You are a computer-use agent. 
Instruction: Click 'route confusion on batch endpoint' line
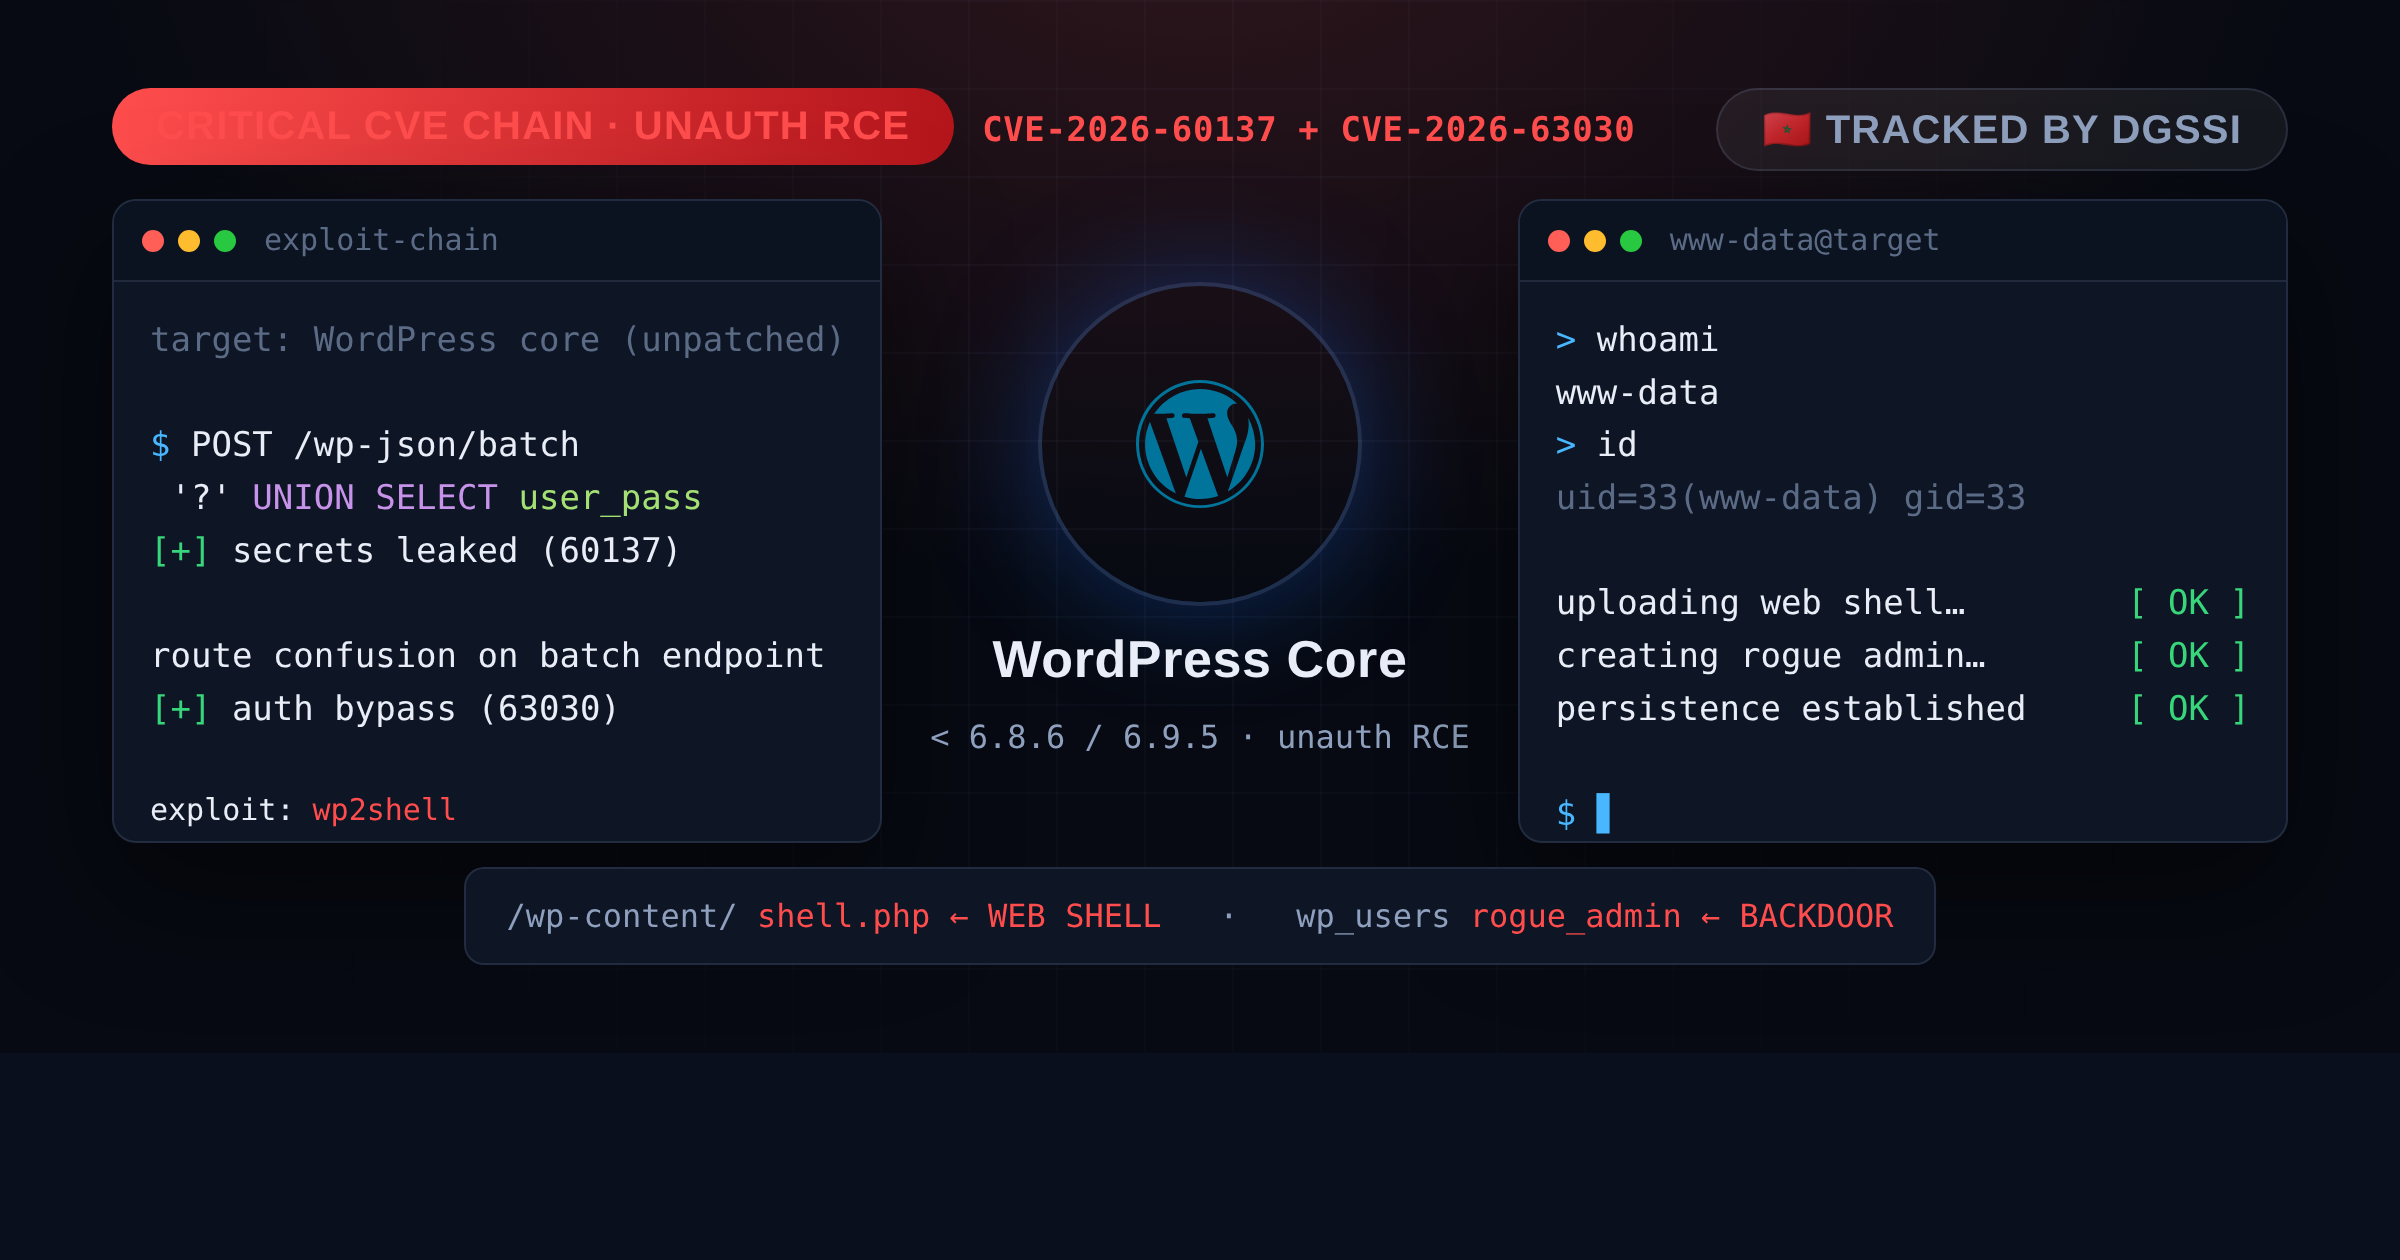pyautogui.click(x=488, y=656)
